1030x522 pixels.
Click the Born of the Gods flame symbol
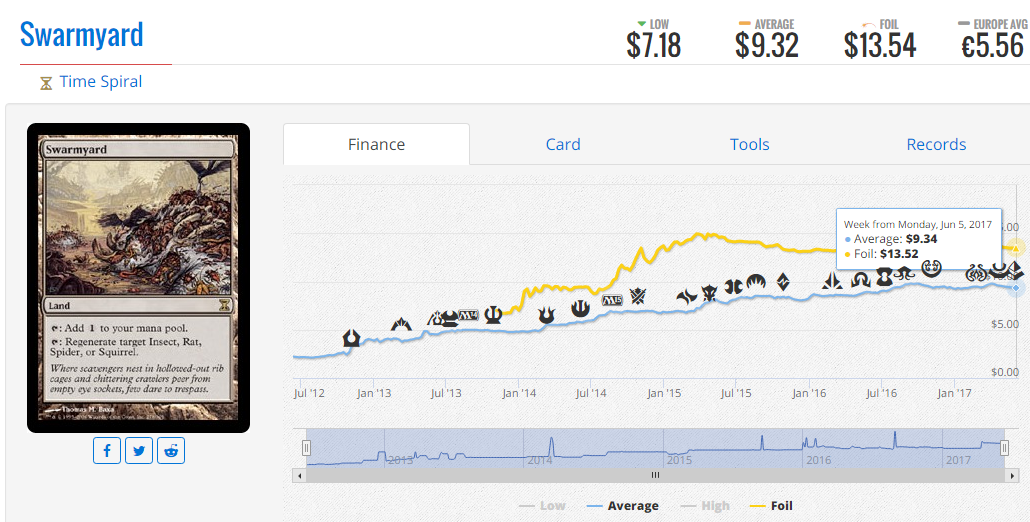pos(547,315)
